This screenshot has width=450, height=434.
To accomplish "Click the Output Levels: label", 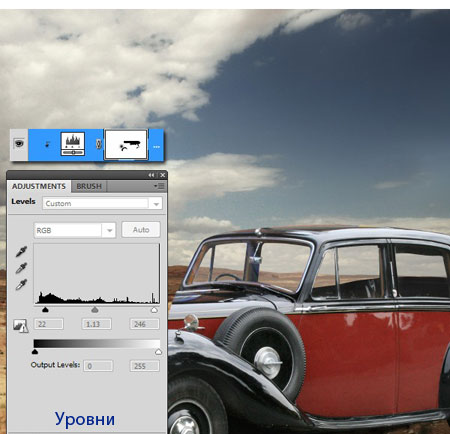I will 55,365.
